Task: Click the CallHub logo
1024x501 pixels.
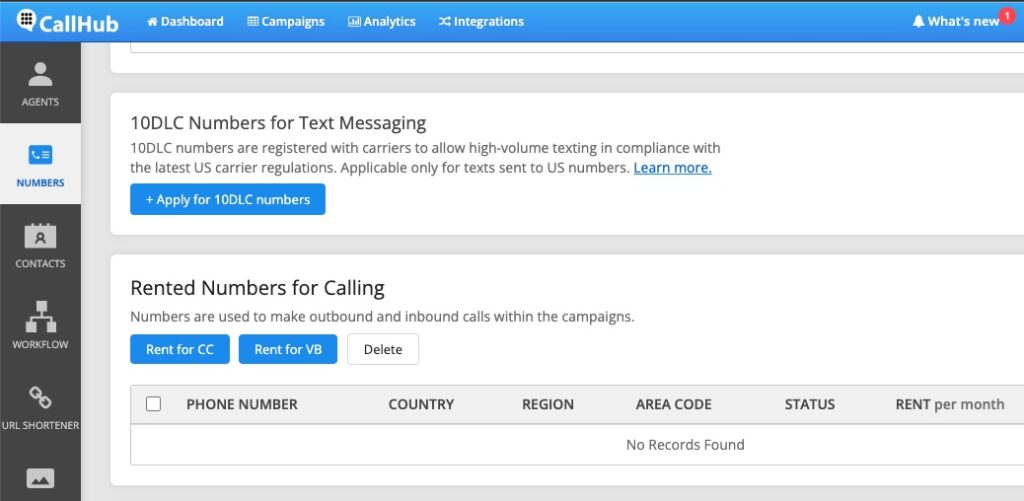Action: (67, 21)
